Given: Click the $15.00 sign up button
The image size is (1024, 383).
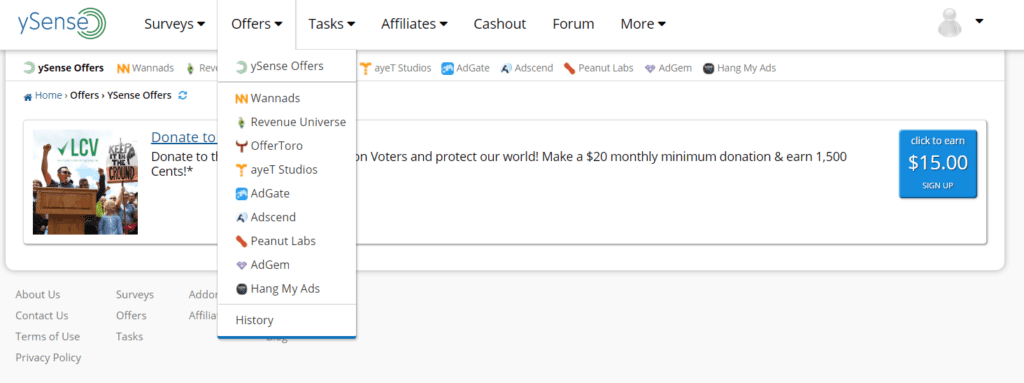Looking at the screenshot, I should pyautogui.click(x=938, y=163).
